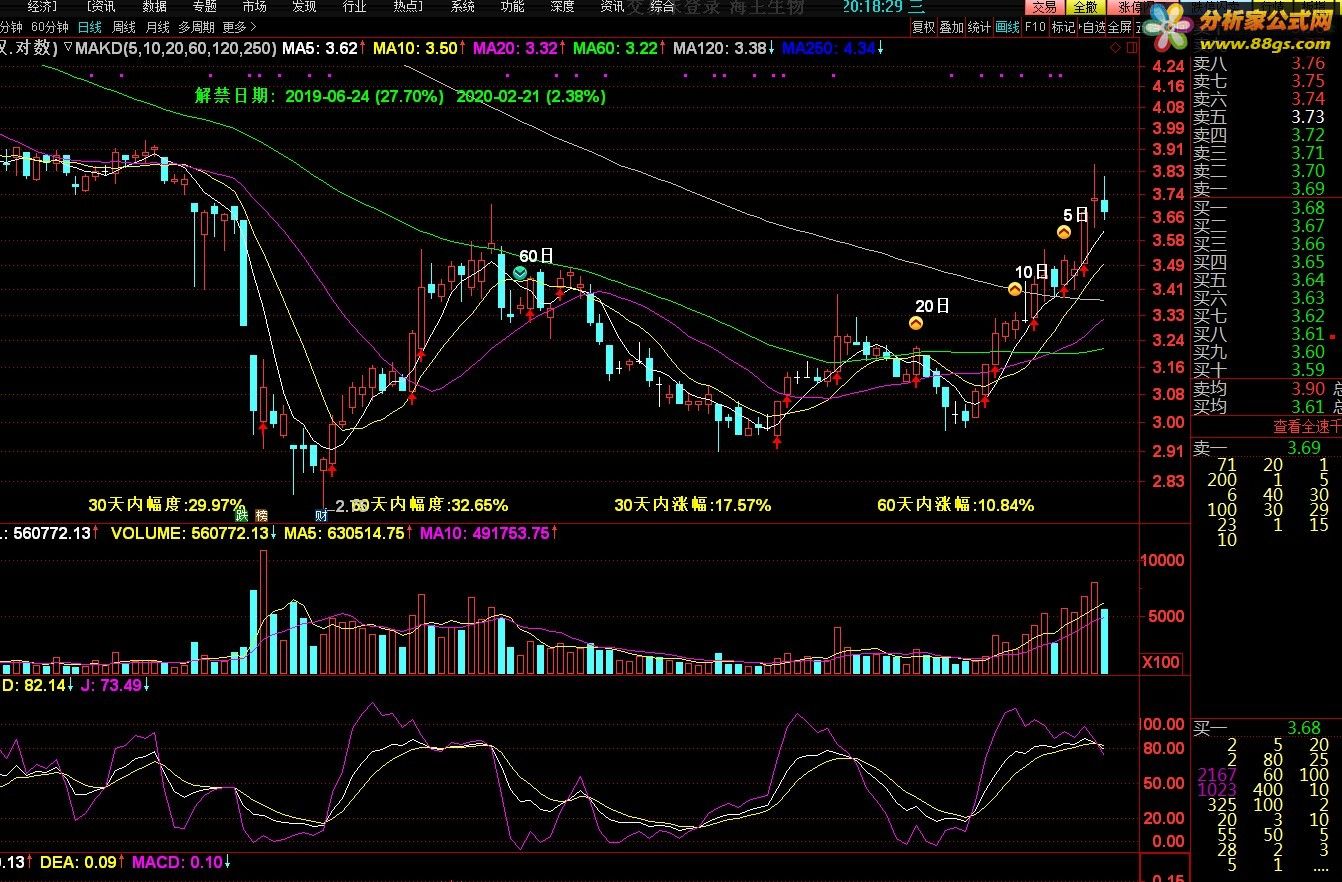Click 买均 average price 3.61

pos(1260,406)
